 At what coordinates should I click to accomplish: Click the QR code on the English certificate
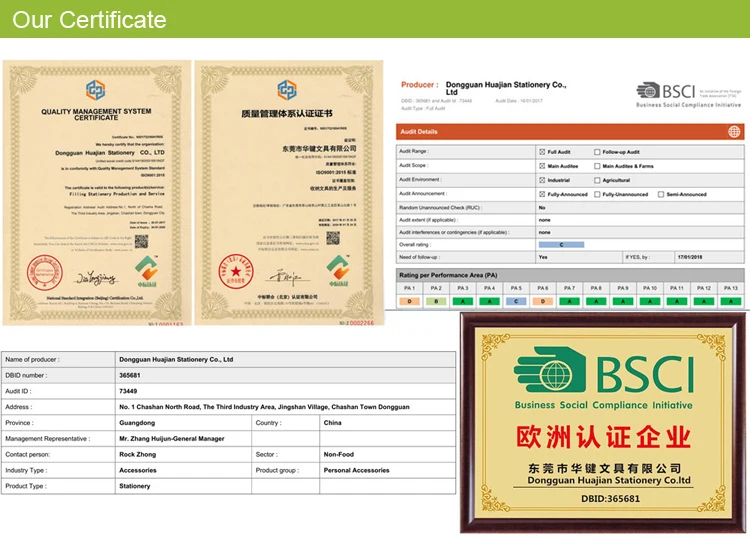141,242
